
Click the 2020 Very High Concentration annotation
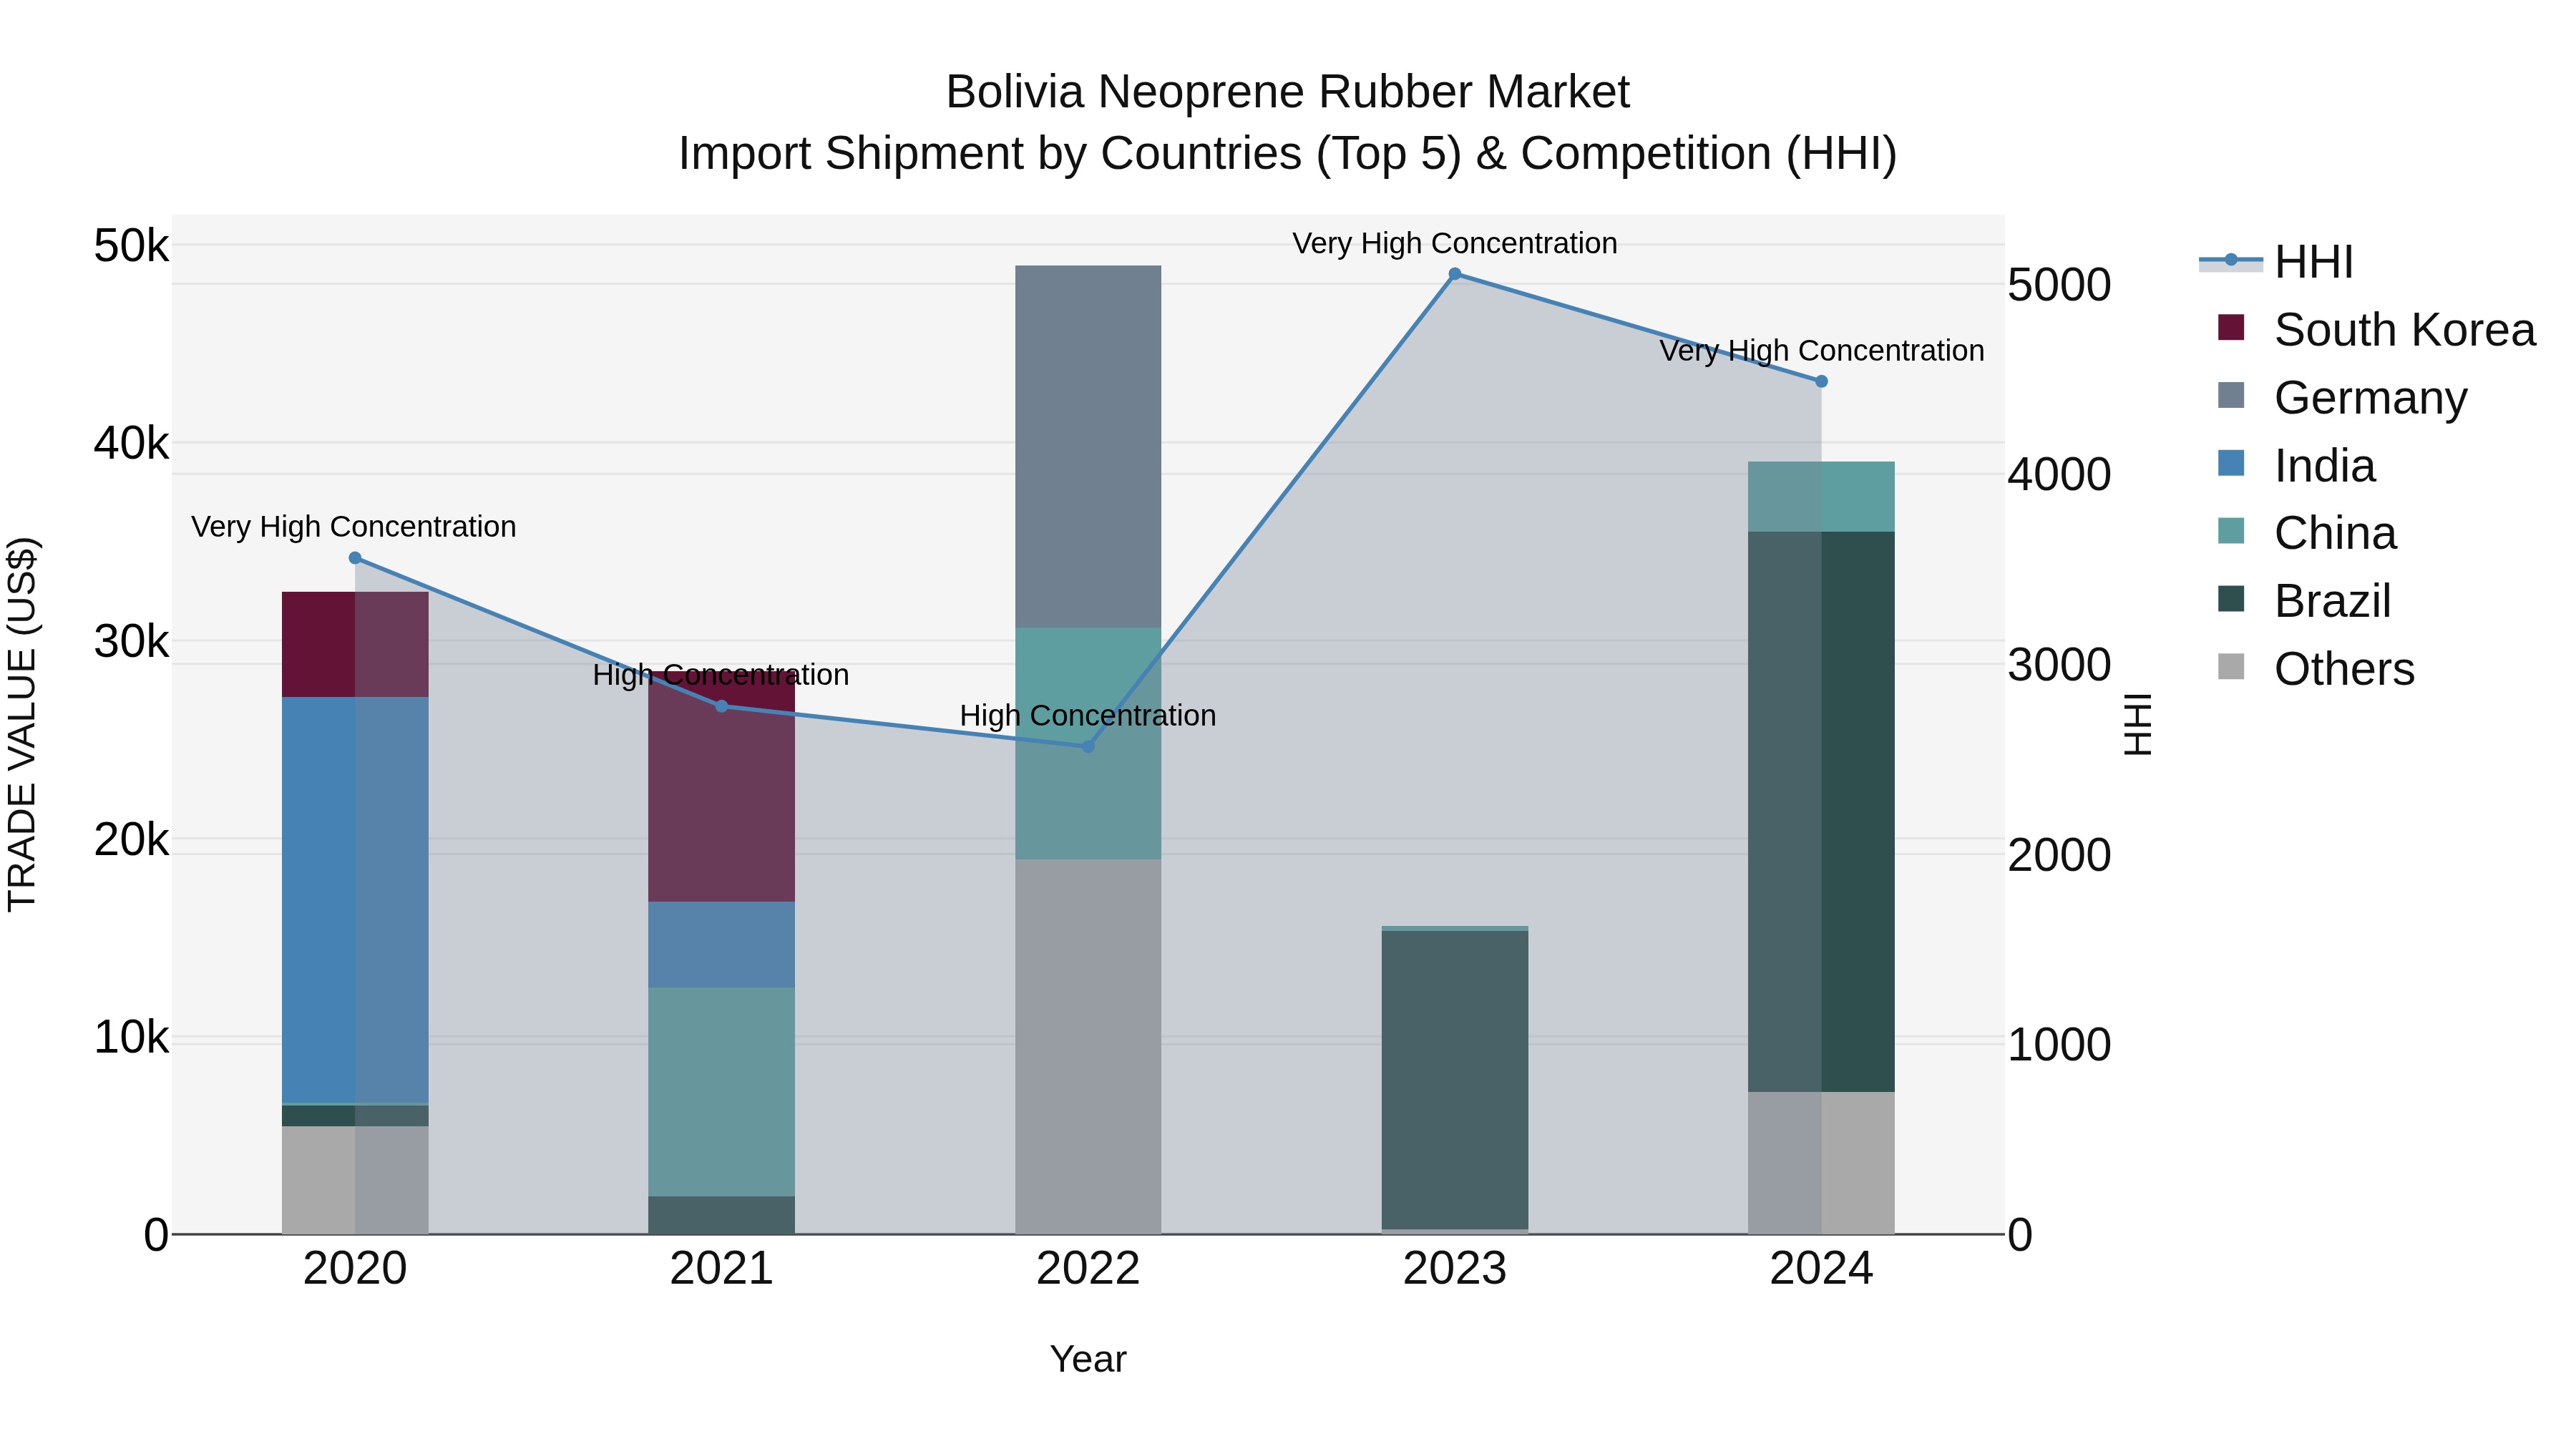pos(354,526)
